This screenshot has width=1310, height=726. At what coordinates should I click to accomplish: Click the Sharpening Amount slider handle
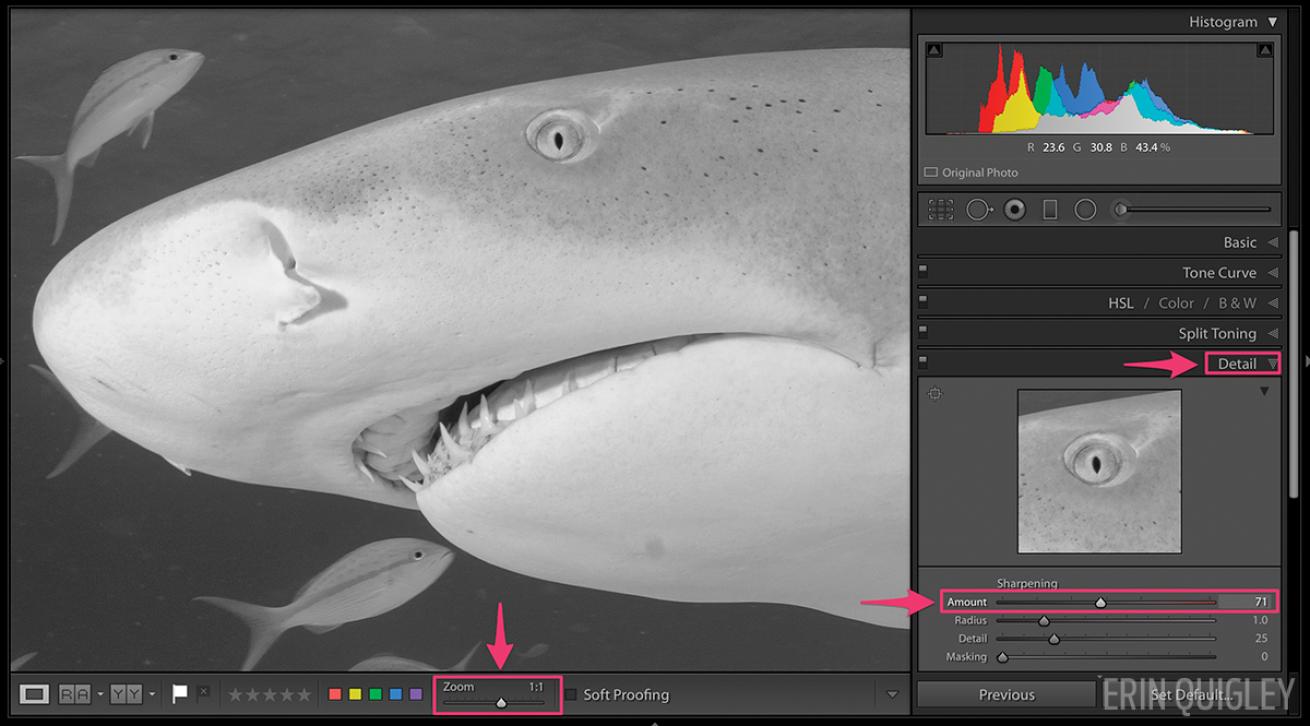[1101, 603]
